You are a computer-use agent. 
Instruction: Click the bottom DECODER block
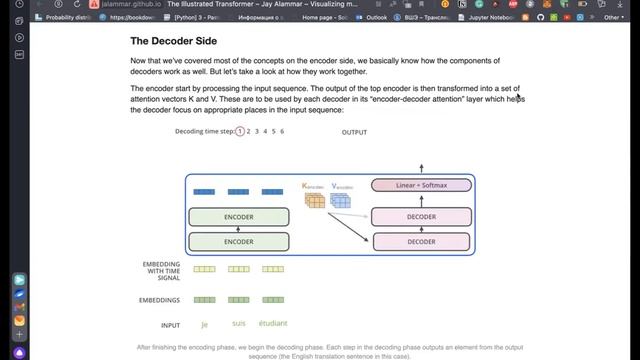point(421,242)
